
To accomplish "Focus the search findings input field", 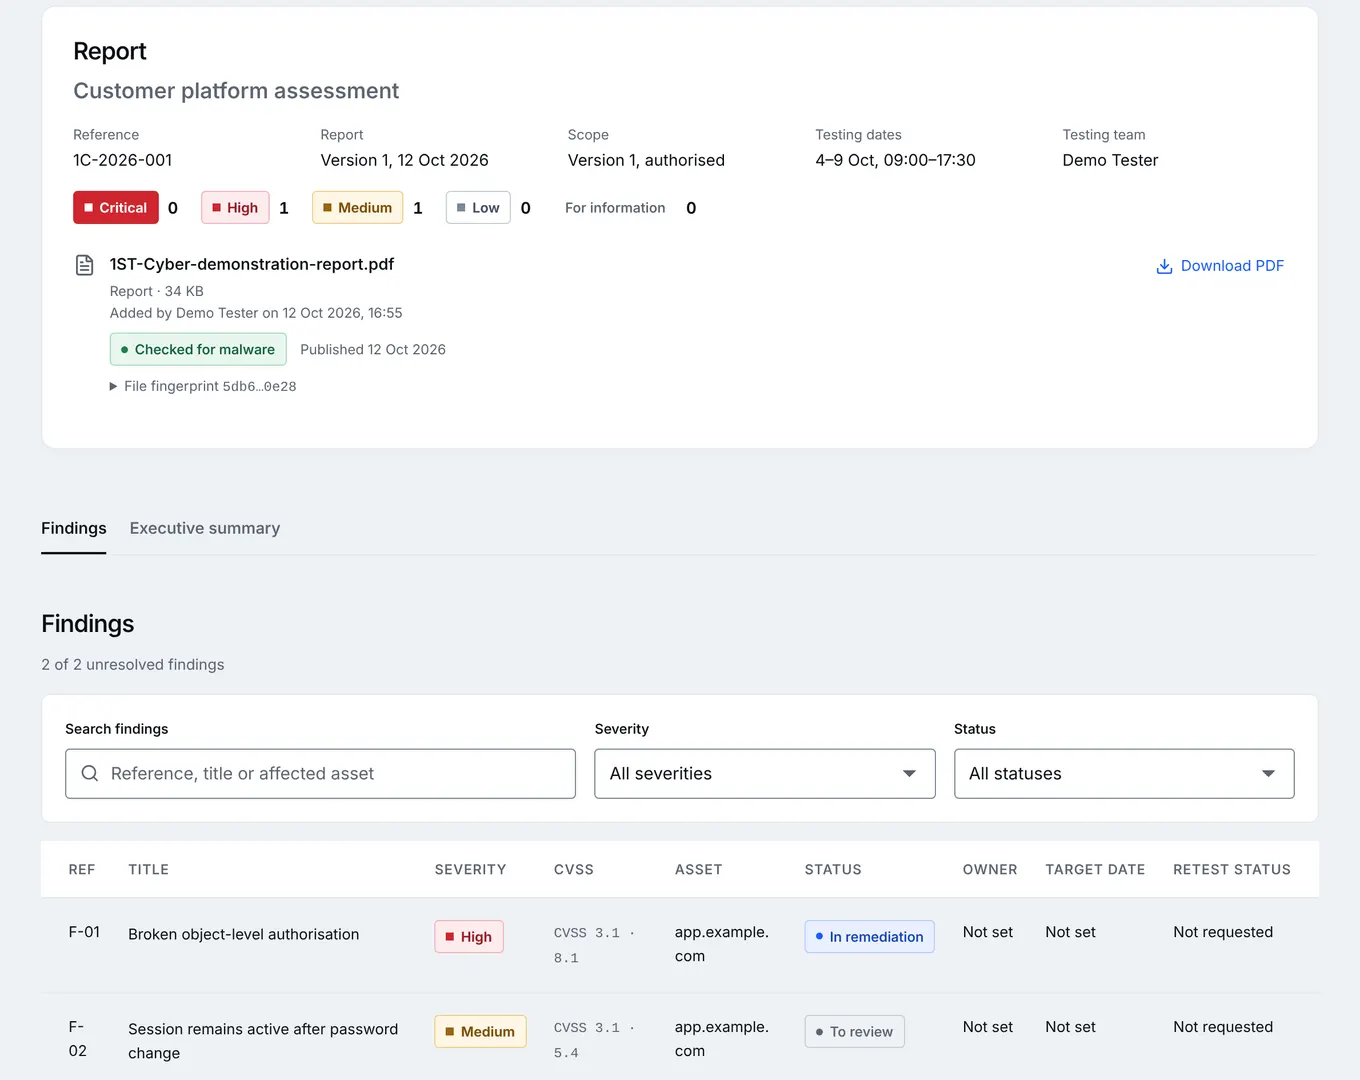I will pos(320,774).
